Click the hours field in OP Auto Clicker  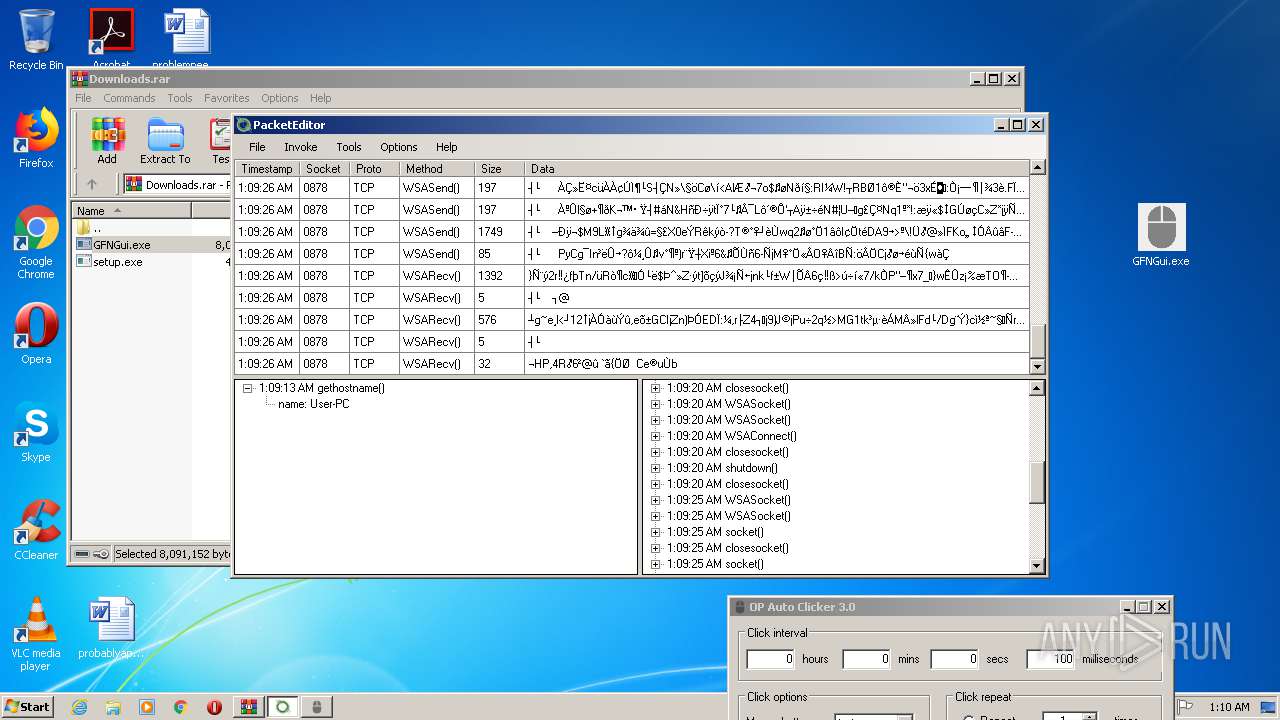pos(770,659)
